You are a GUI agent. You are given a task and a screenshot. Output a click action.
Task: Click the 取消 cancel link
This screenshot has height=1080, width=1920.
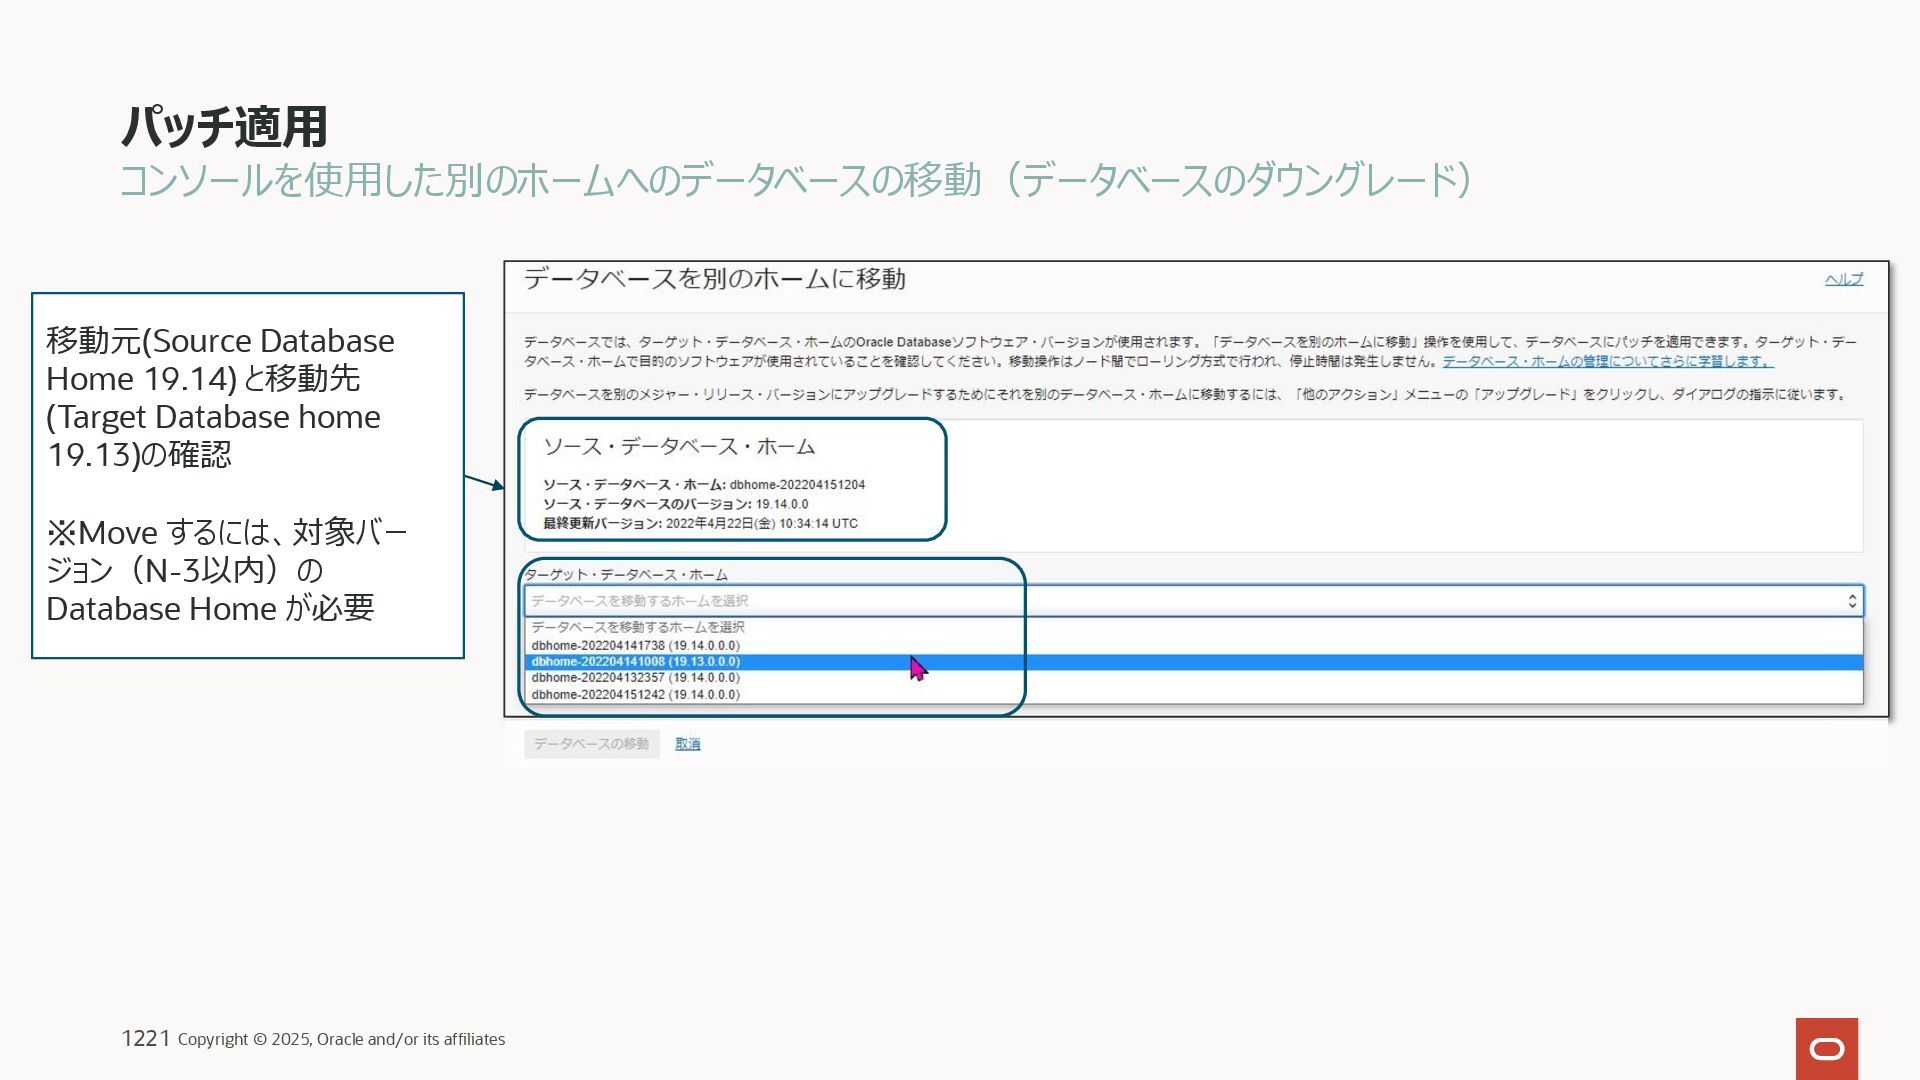tap(687, 744)
